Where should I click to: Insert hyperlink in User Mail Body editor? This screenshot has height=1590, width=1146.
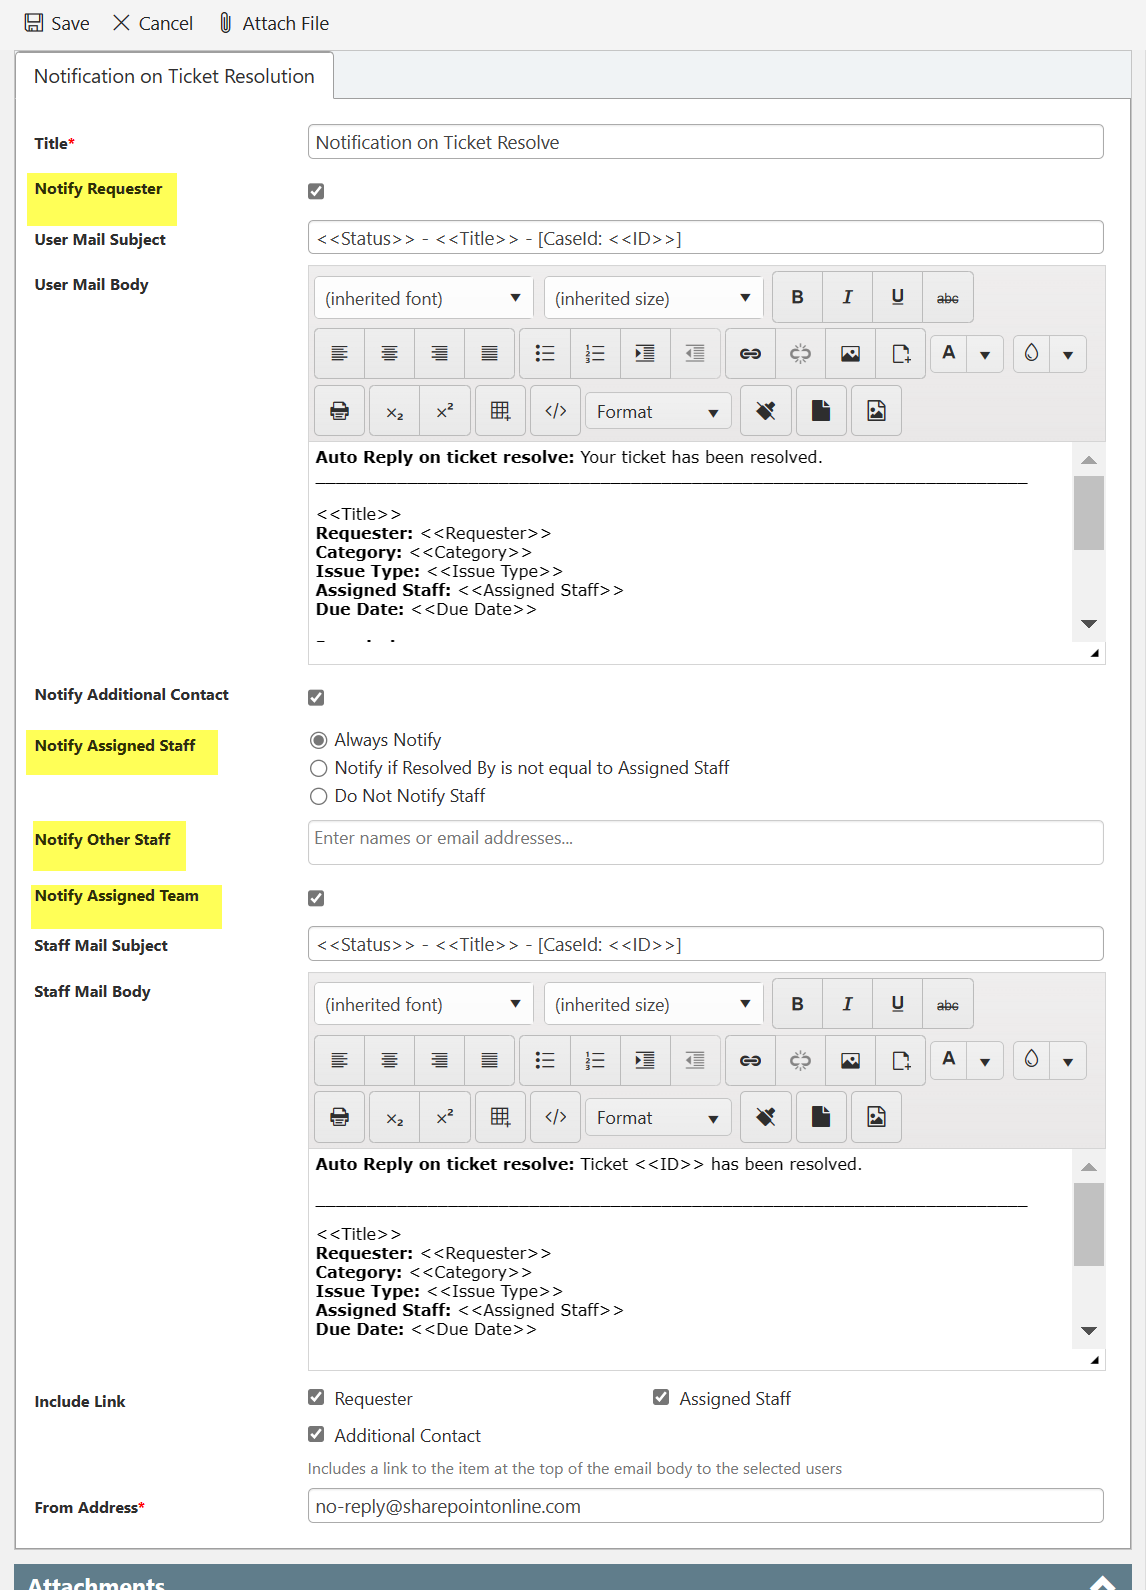[750, 354]
